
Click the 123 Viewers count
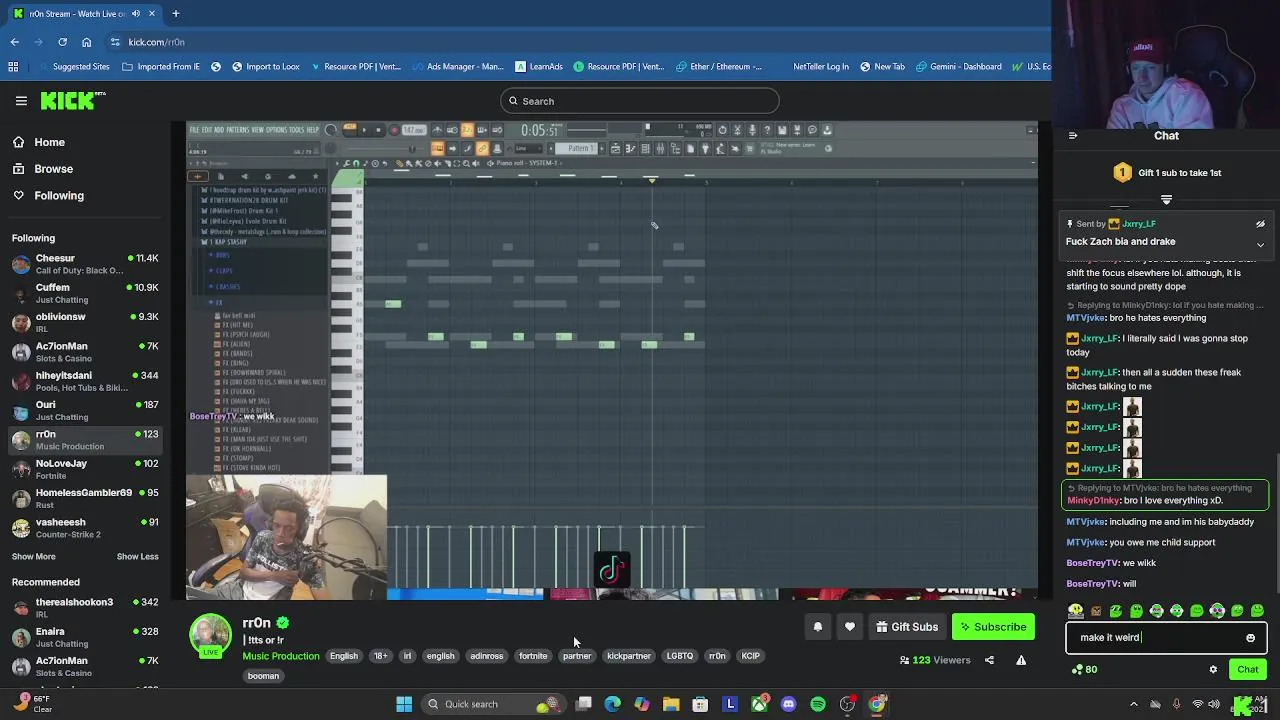[x=935, y=660]
